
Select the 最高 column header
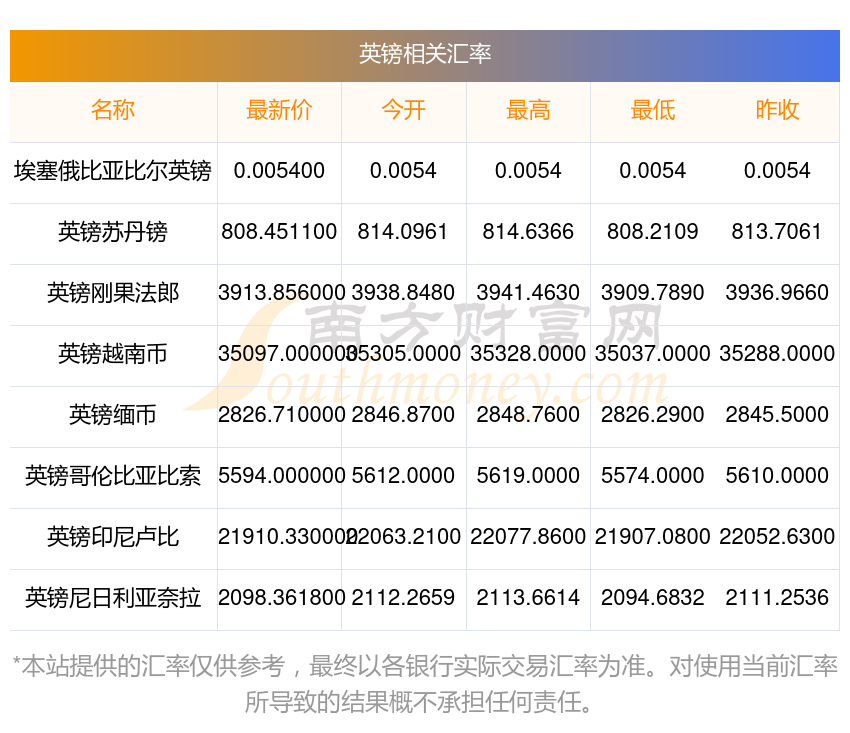(528, 110)
